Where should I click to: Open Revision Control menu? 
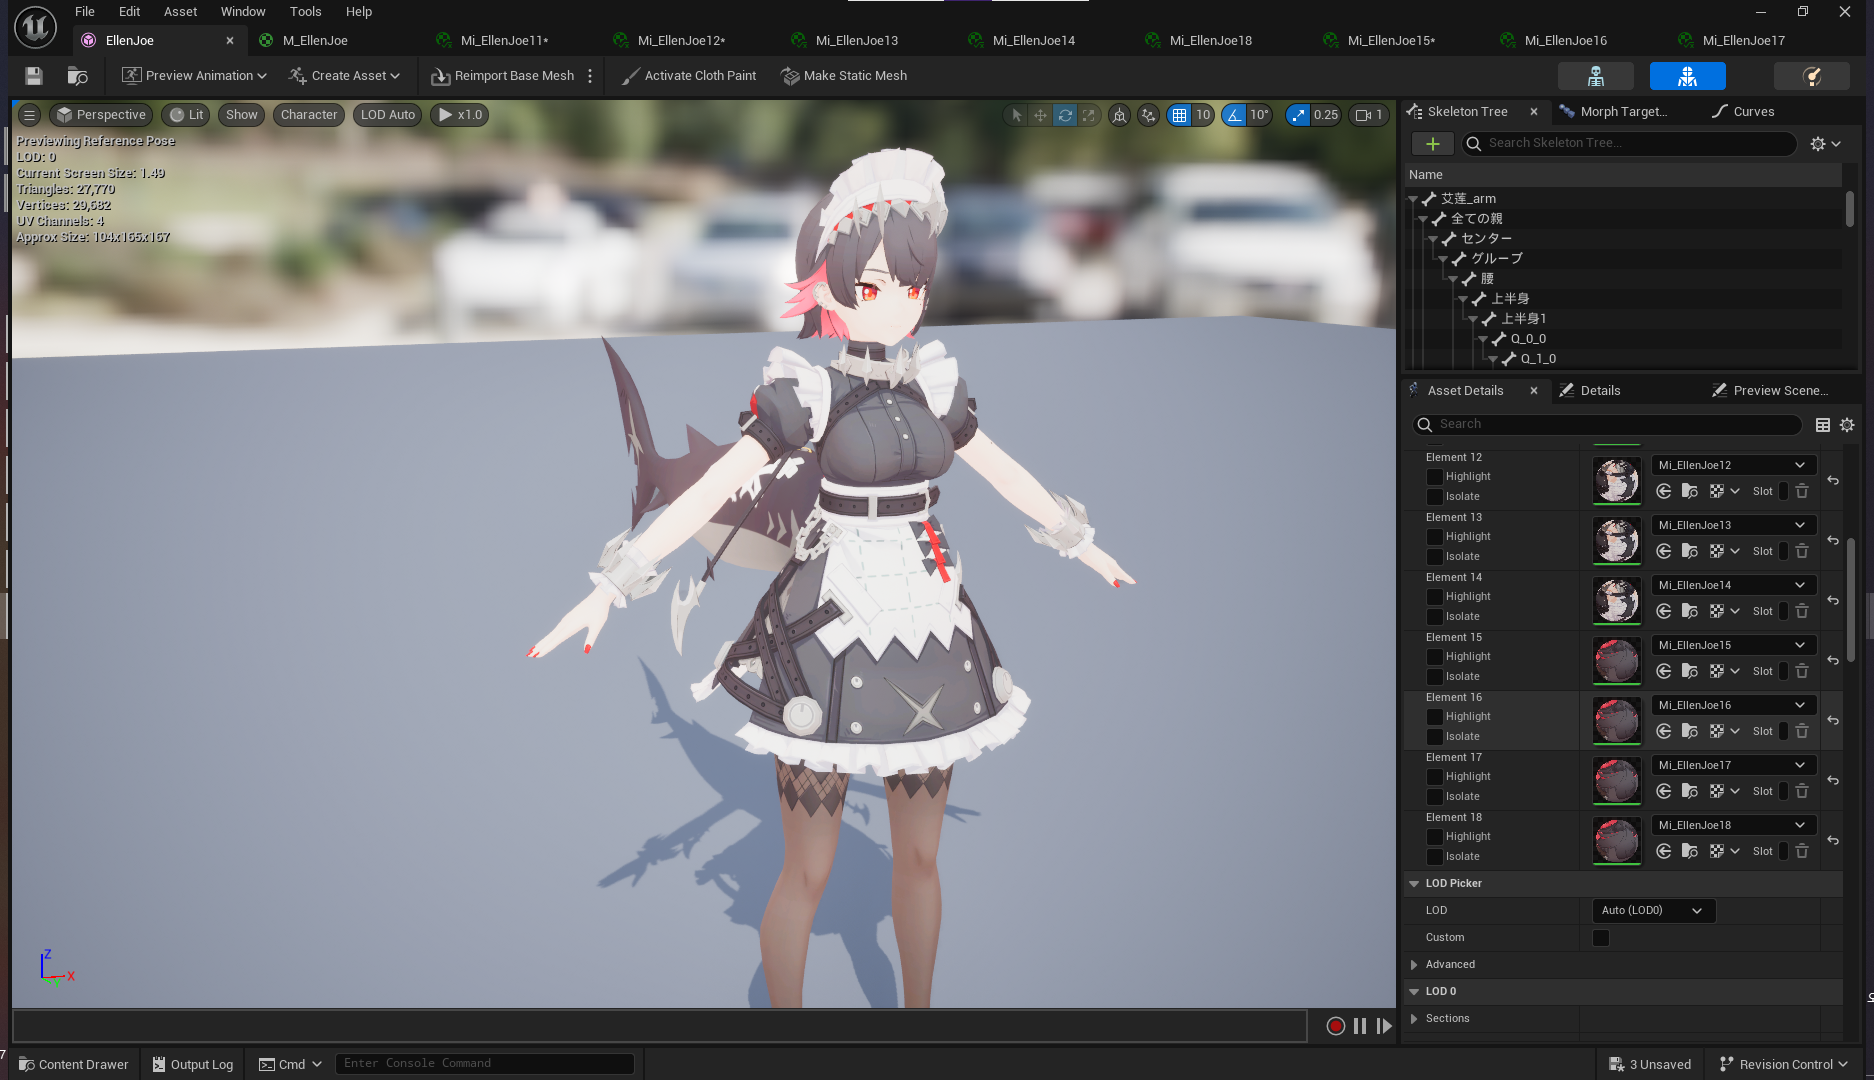pos(1784,1064)
